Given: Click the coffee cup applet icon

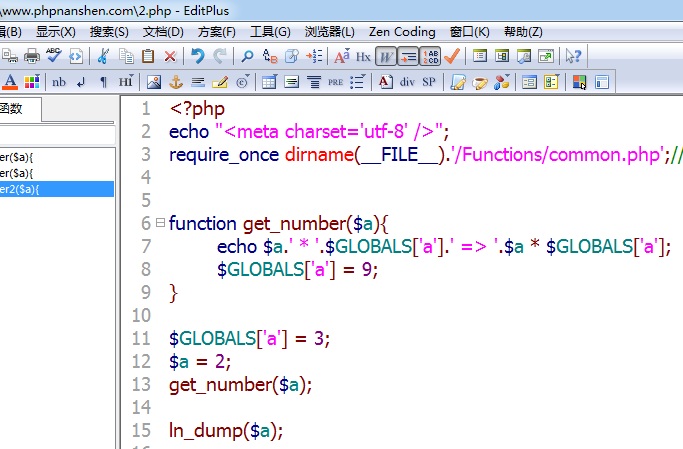Looking at the screenshot, I should pos(480,82).
